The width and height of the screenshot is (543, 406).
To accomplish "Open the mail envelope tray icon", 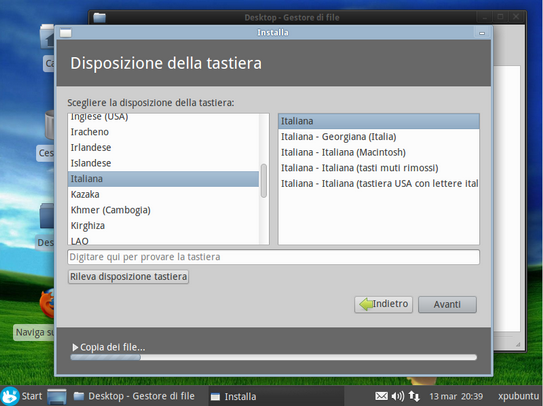I will click(x=381, y=396).
